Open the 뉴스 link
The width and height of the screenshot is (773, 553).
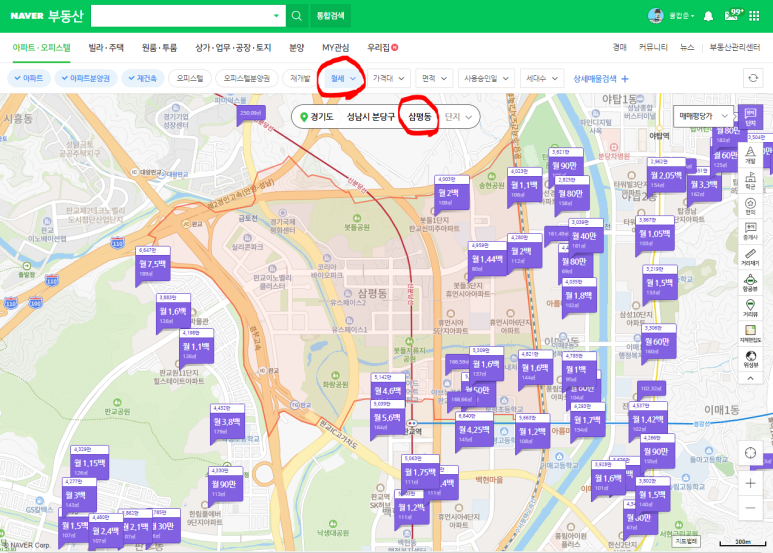pos(687,47)
